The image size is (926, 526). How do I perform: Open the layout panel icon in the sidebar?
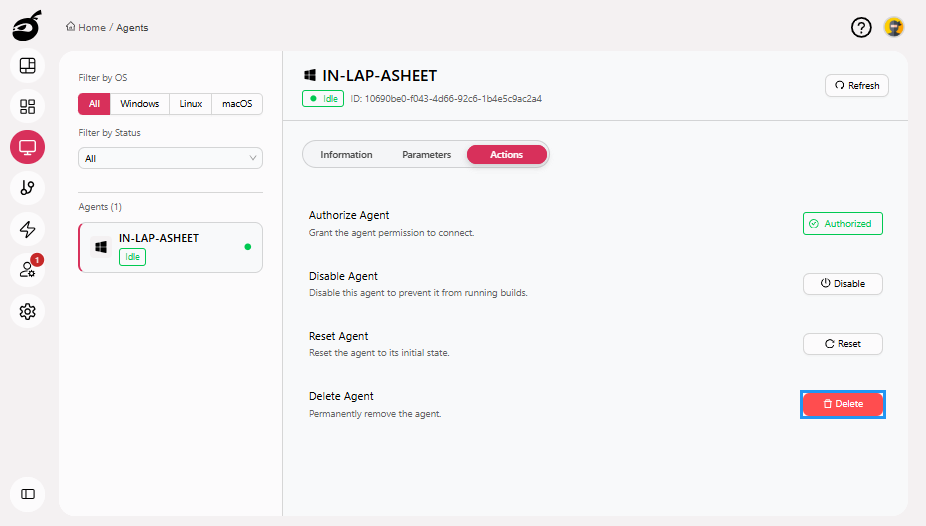coord(27,66)
